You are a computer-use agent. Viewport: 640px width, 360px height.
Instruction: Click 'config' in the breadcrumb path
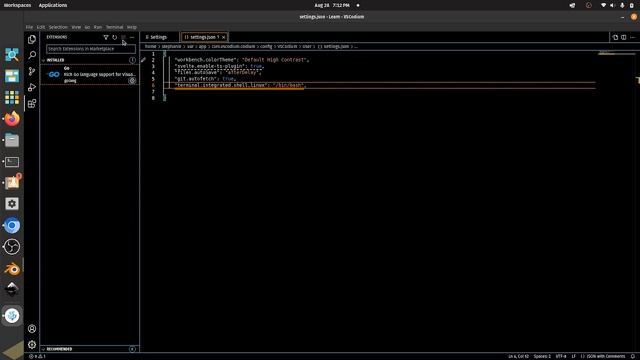click(x=266, y=47)
